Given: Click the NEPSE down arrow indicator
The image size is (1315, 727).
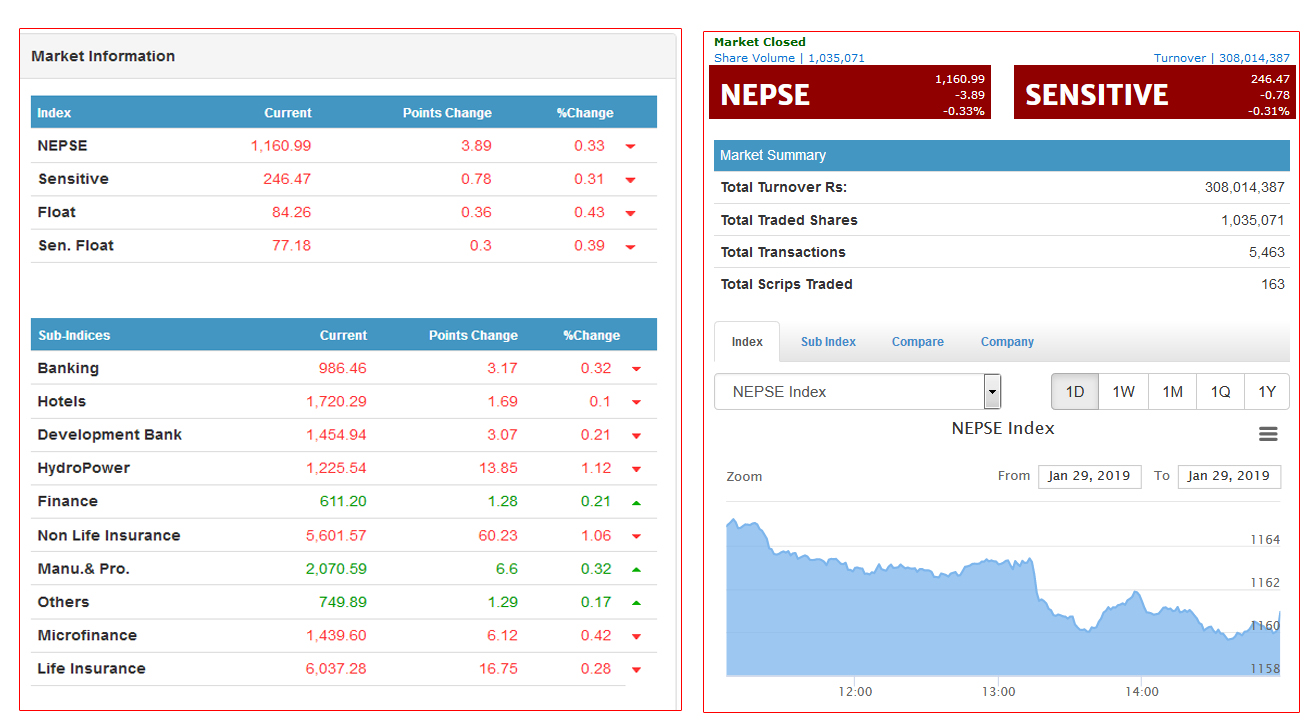Looking at the screenshot, I should [x=630, y=147].
